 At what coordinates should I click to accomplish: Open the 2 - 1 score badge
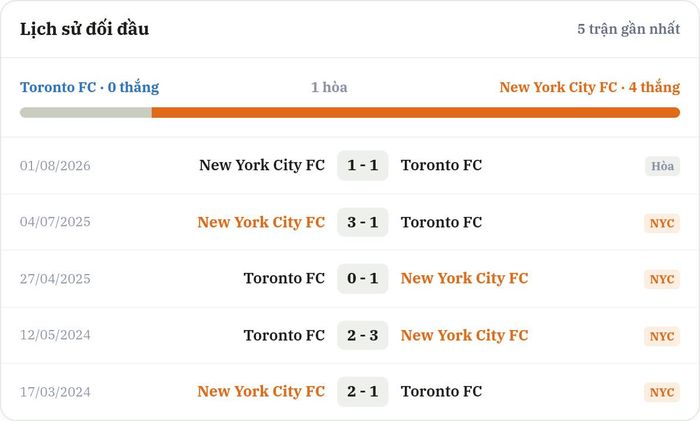[x=362, y=392]
